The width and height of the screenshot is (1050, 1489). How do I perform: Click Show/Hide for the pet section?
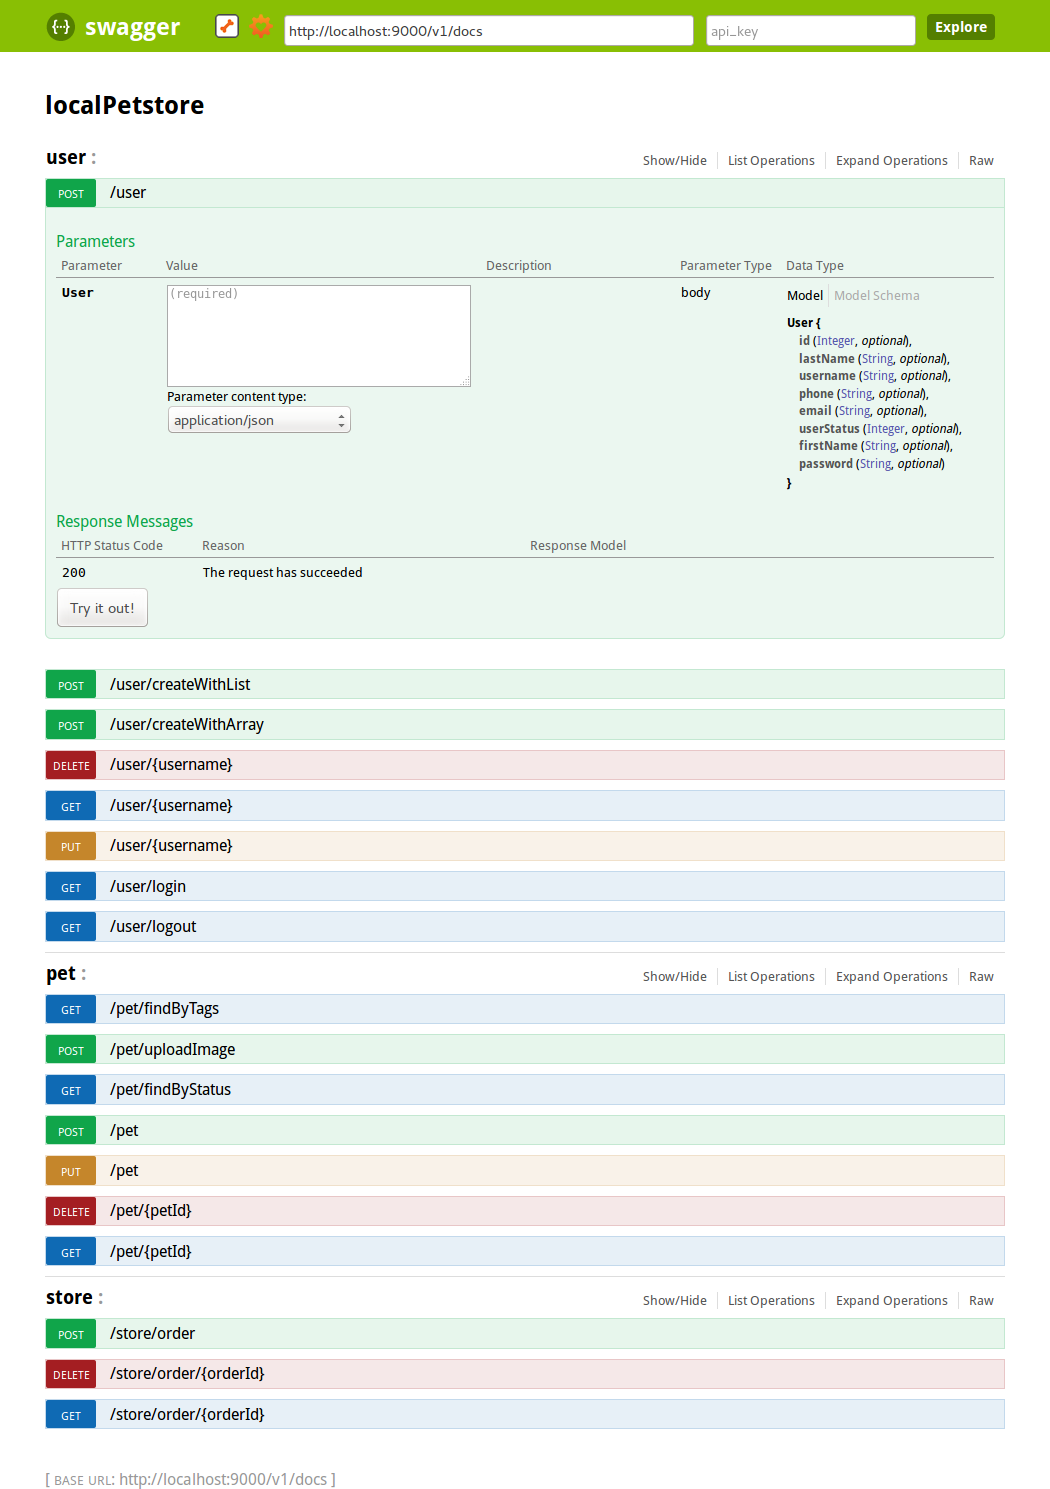[x=674, y=977]
